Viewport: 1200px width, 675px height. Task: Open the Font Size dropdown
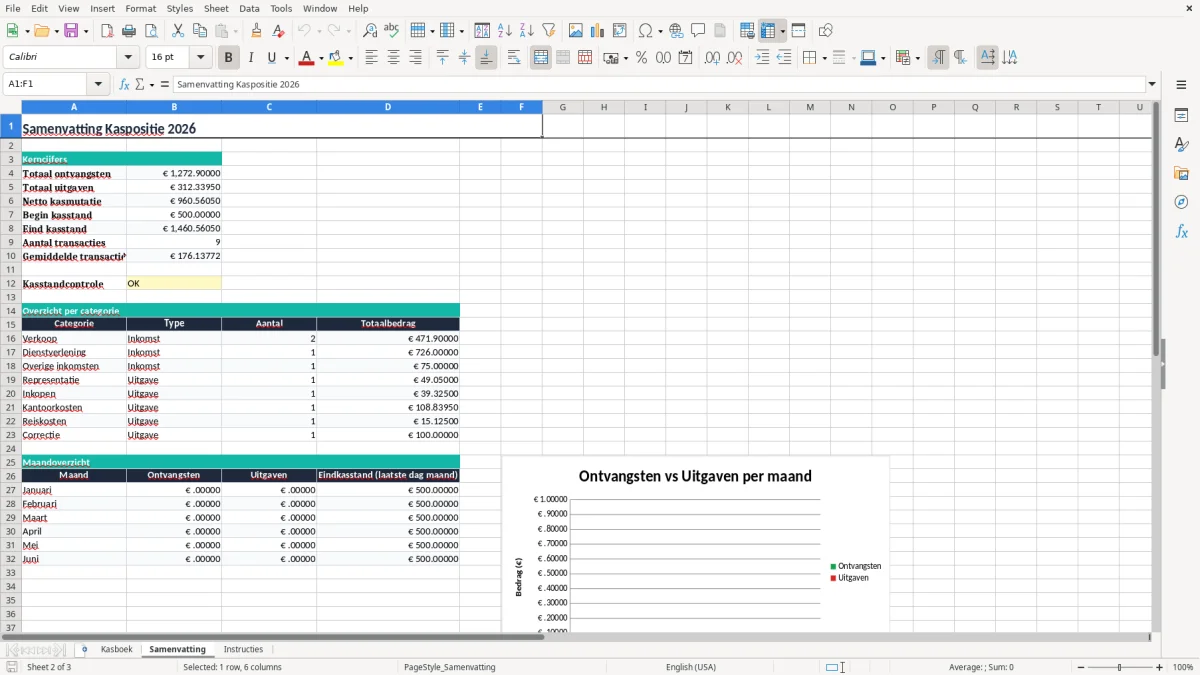click(x=201, y=58)
